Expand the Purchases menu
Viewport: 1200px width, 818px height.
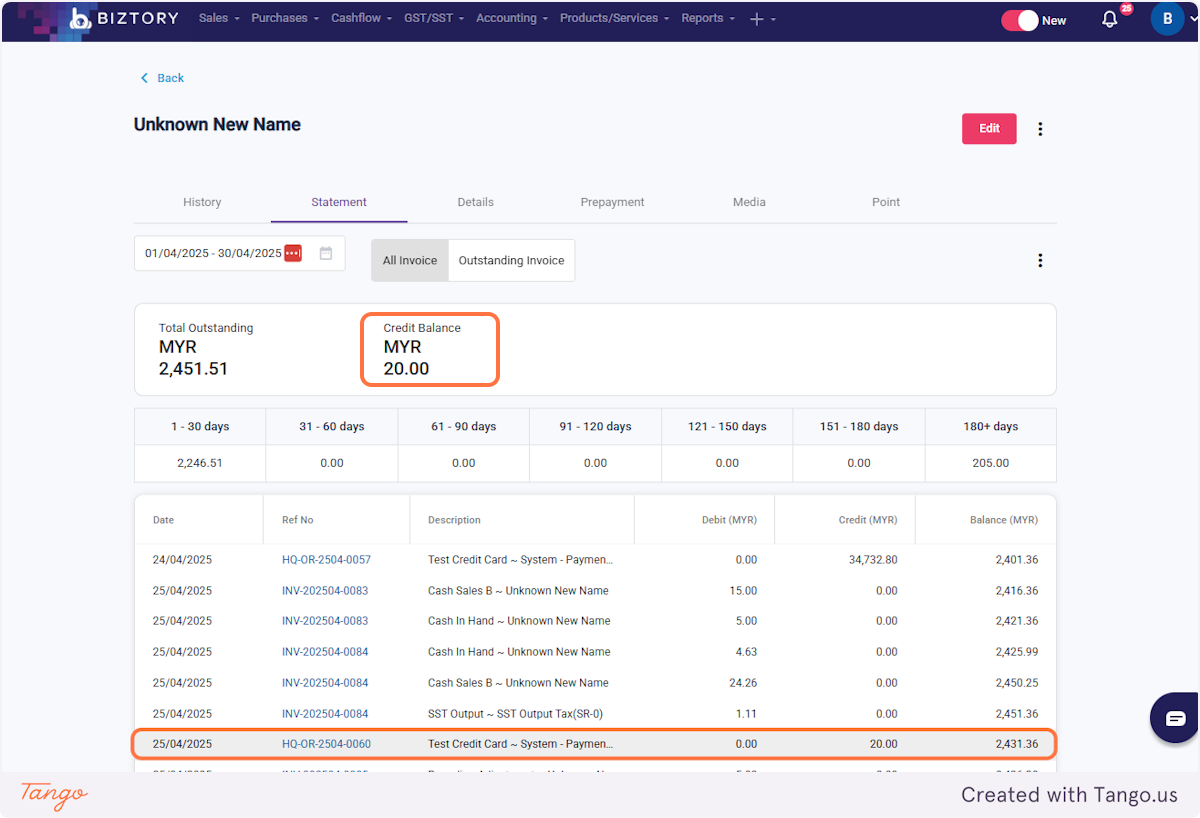coord(285,18)
